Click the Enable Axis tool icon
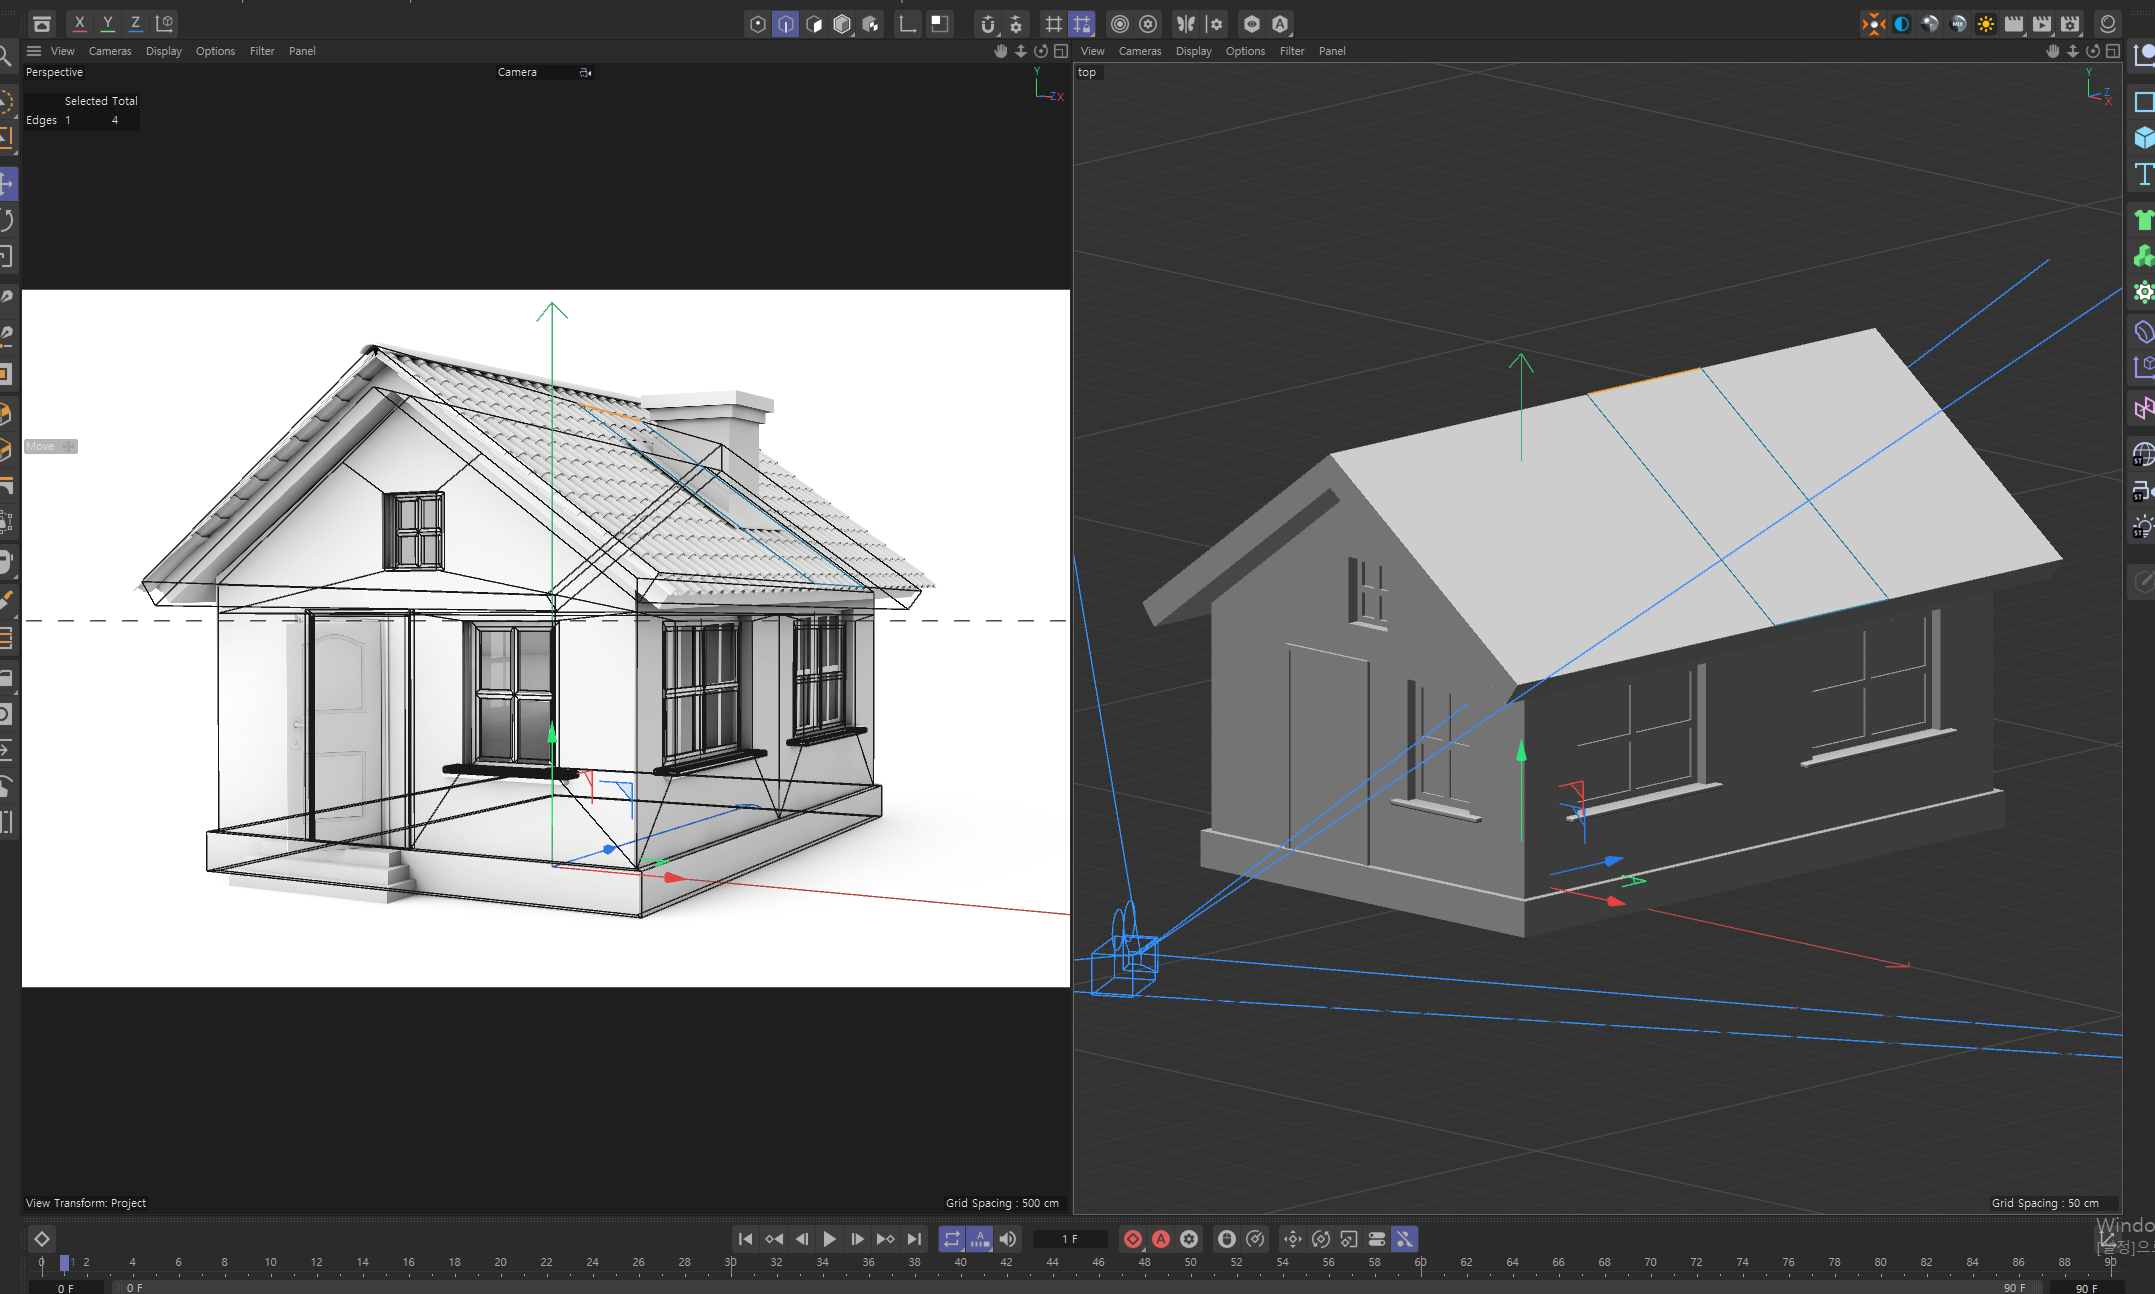2155x1294 pixels. click(907, 24)
